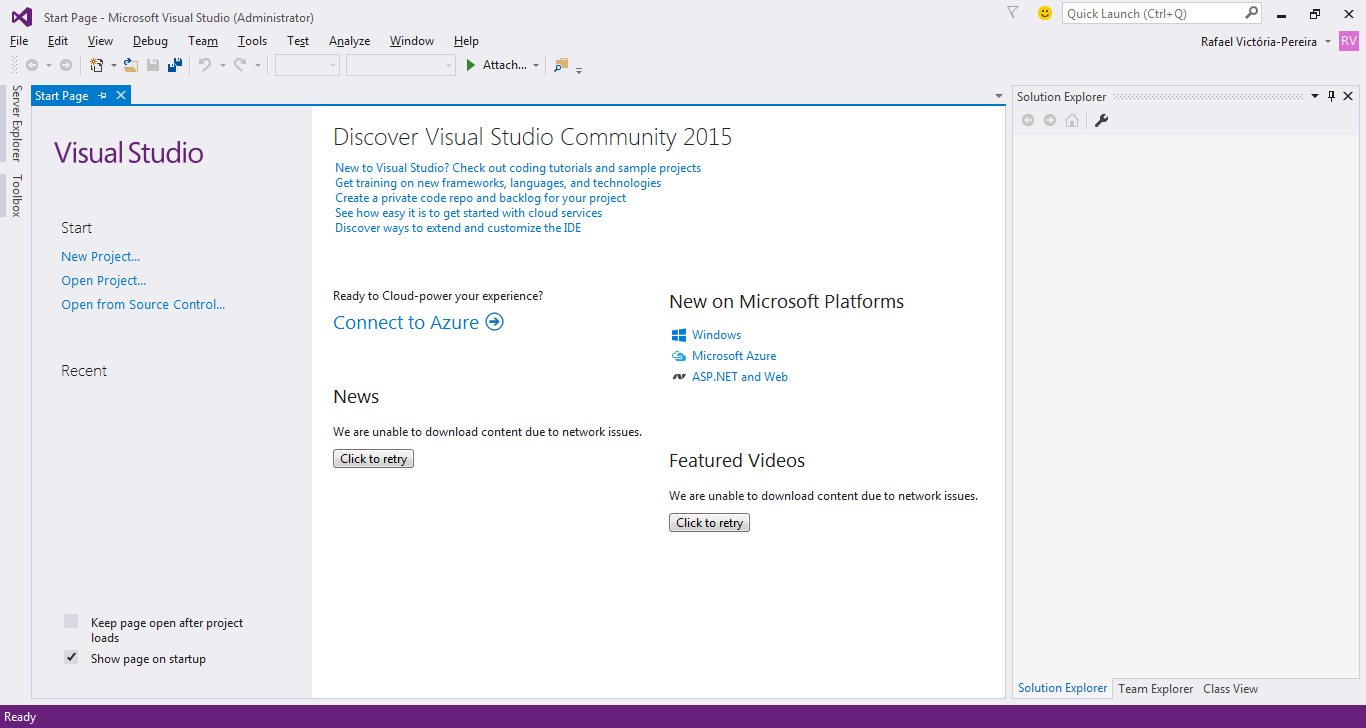Screen dimensions: 1366x728
Task: Click the Navigate Forward arrow in toolbar
Action: coord(65,65)
